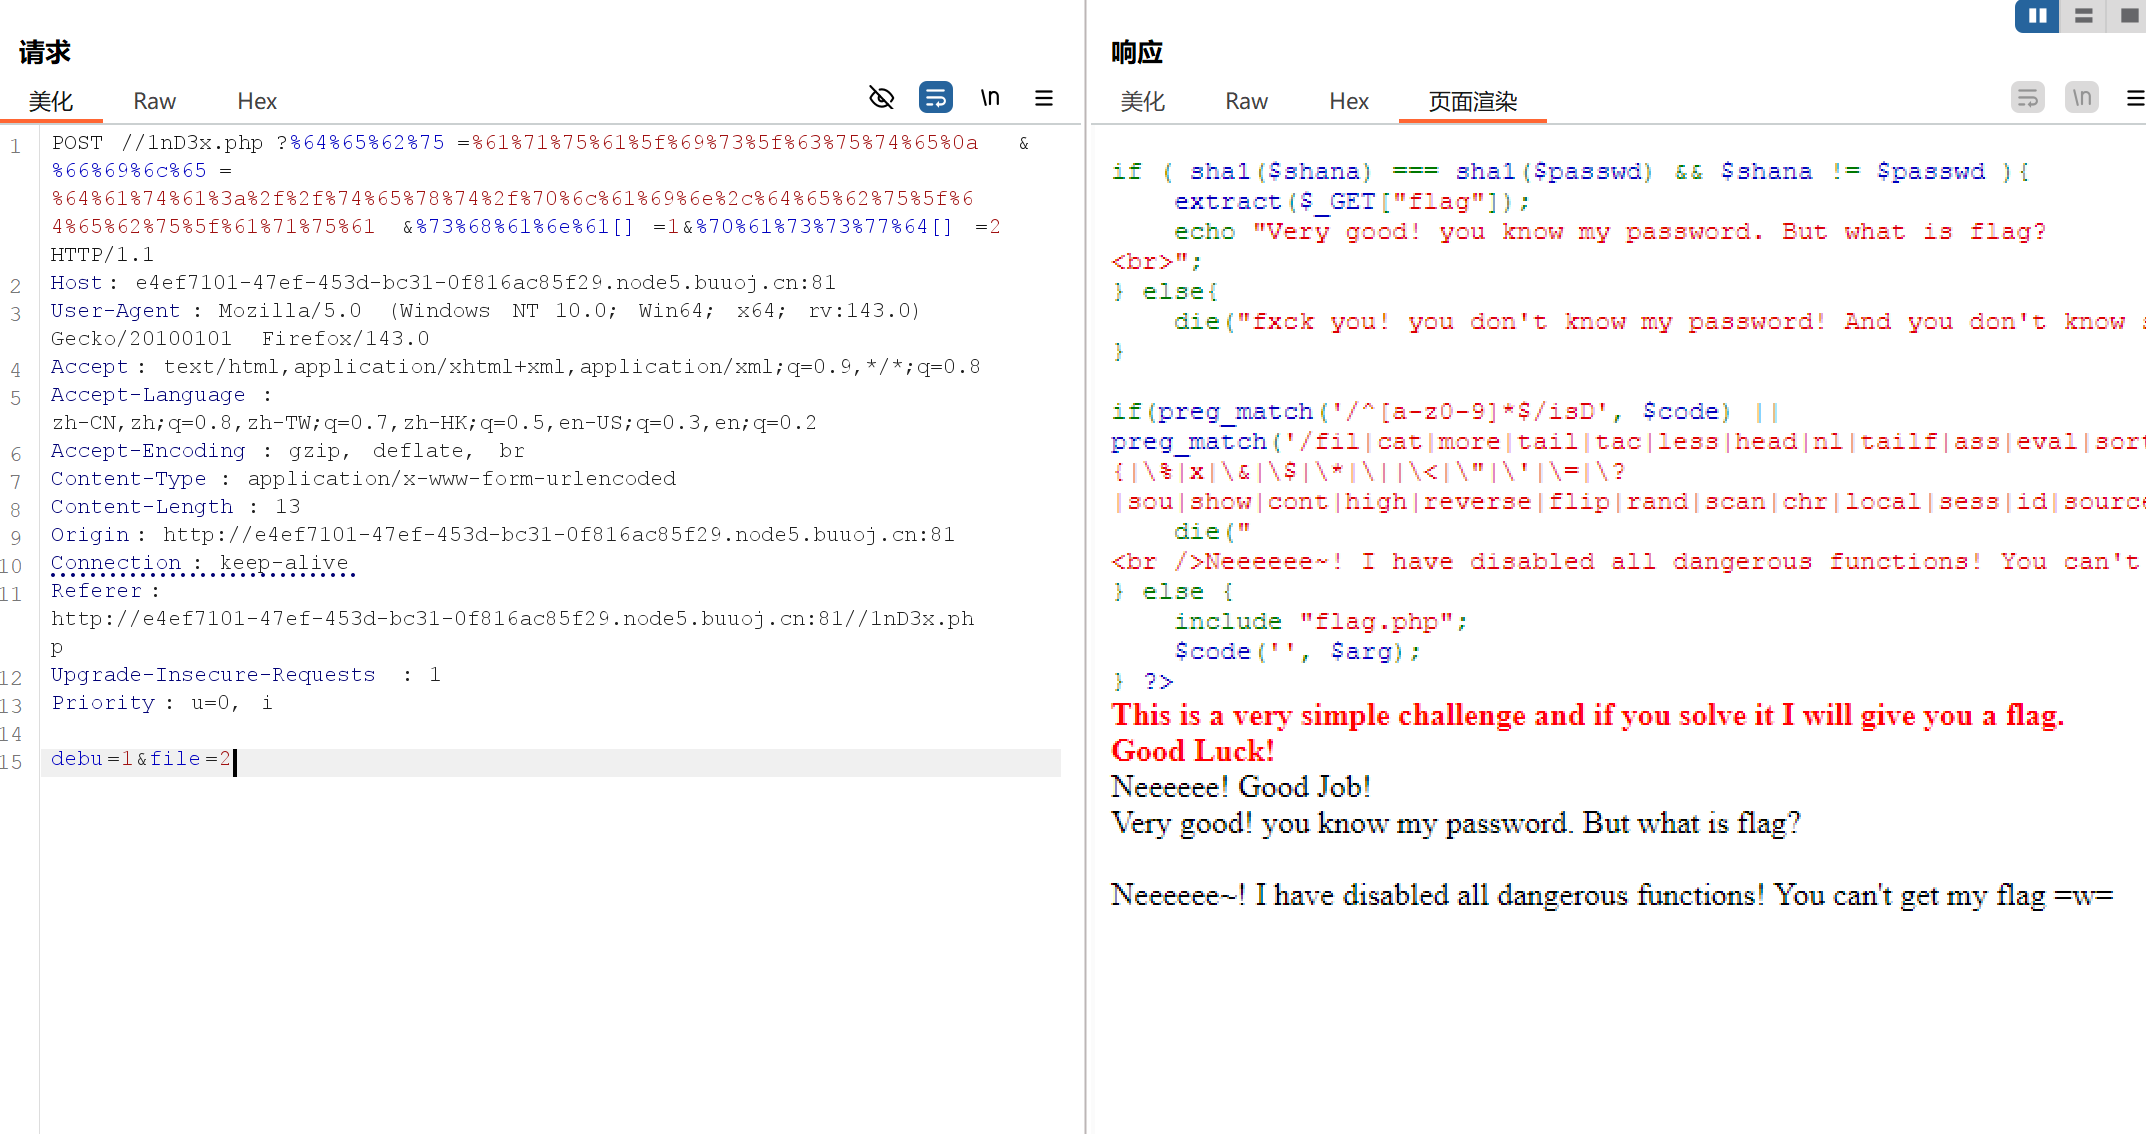Select the 页面渲染 render tab
This screenshot has width=2146, height=1134.
1472,101
